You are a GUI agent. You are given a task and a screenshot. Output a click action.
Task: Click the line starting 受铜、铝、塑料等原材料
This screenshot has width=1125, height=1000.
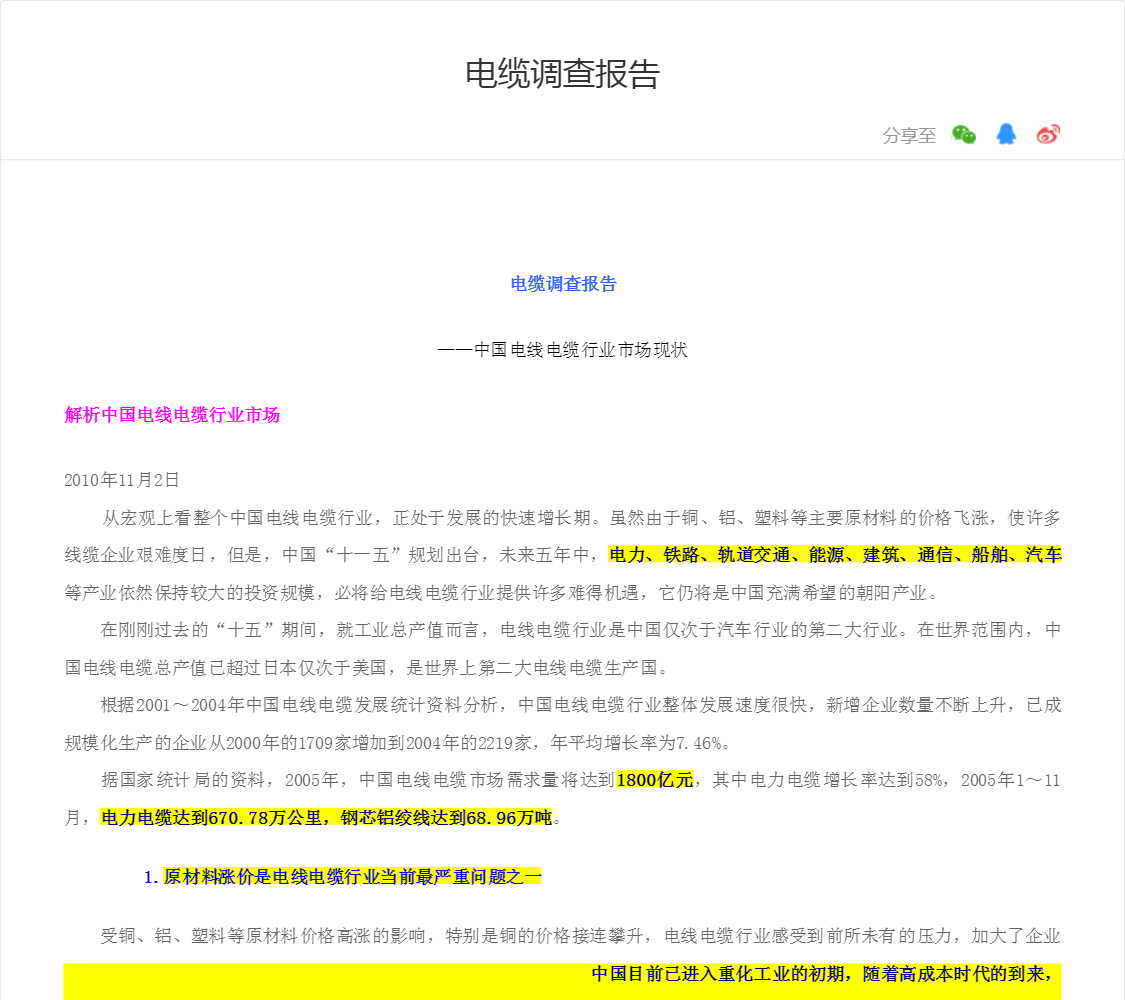pyautogui.click(x=580, y=935)
